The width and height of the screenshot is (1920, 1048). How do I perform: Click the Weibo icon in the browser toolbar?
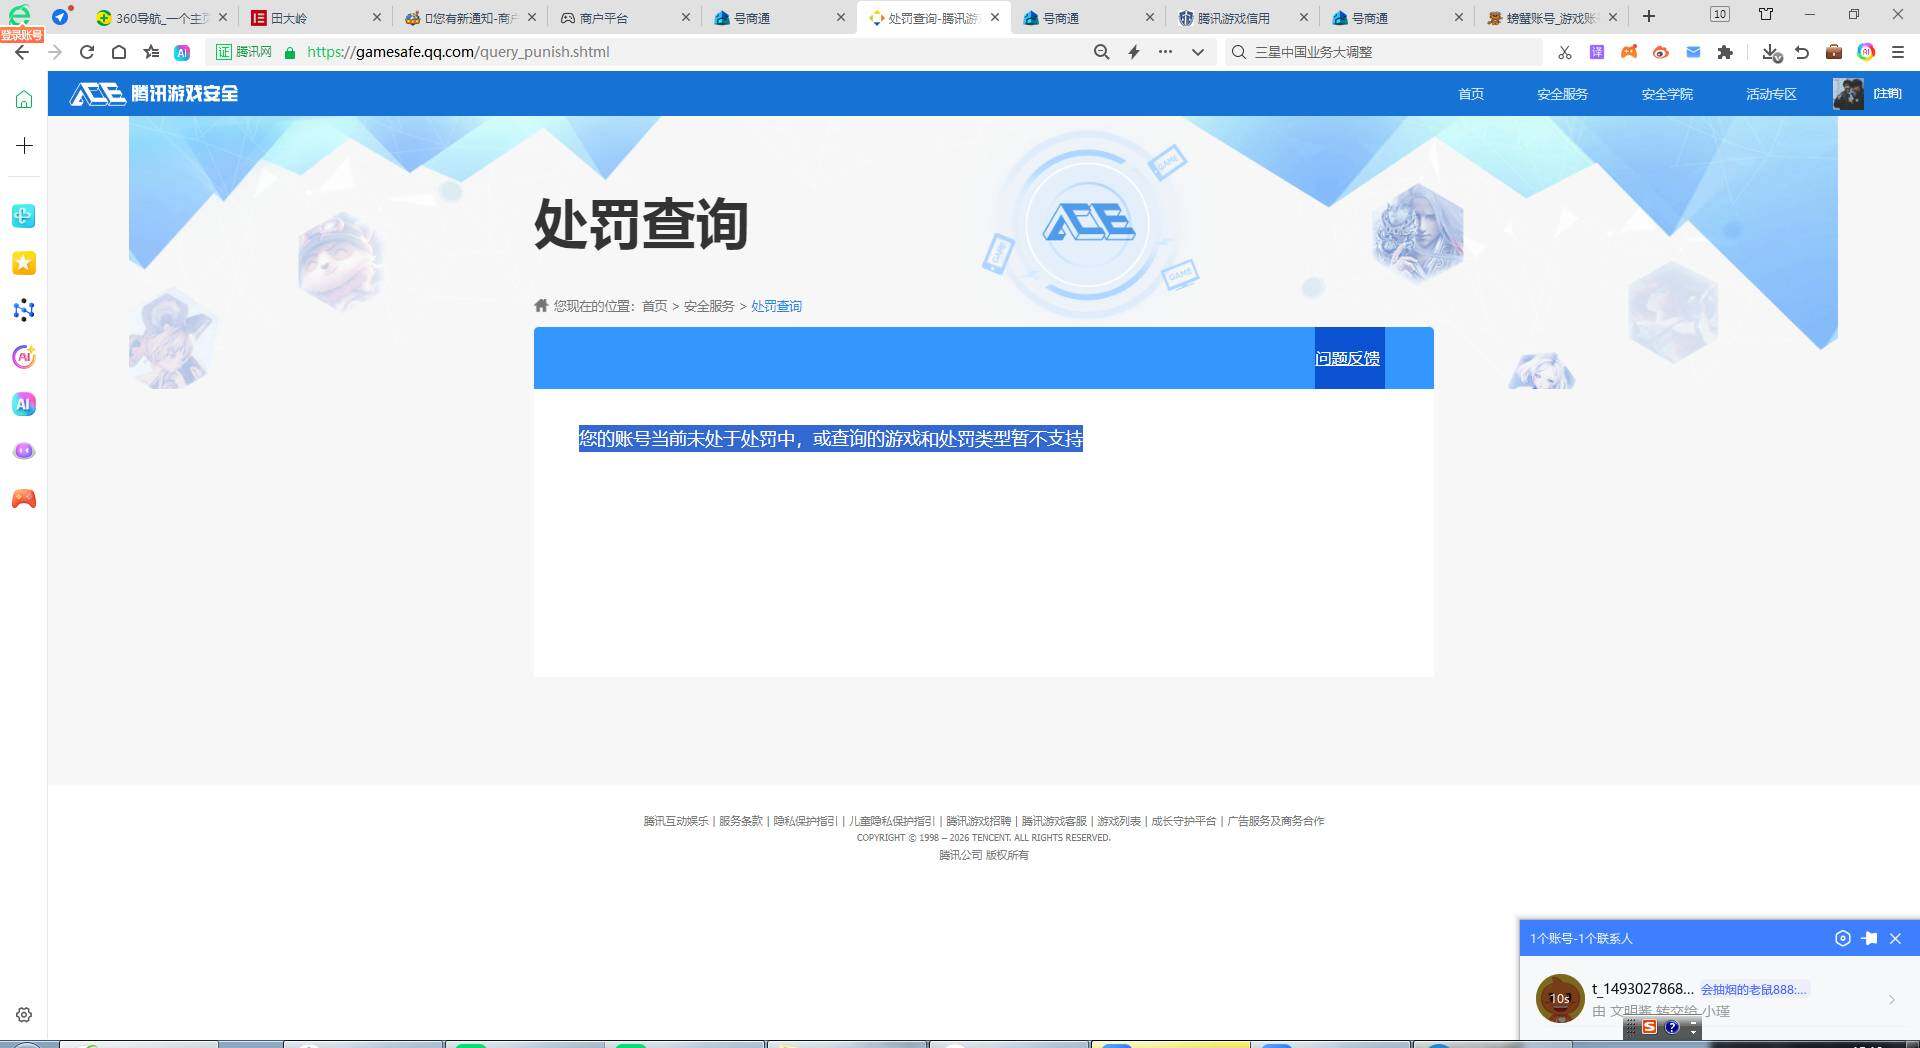1660,52
